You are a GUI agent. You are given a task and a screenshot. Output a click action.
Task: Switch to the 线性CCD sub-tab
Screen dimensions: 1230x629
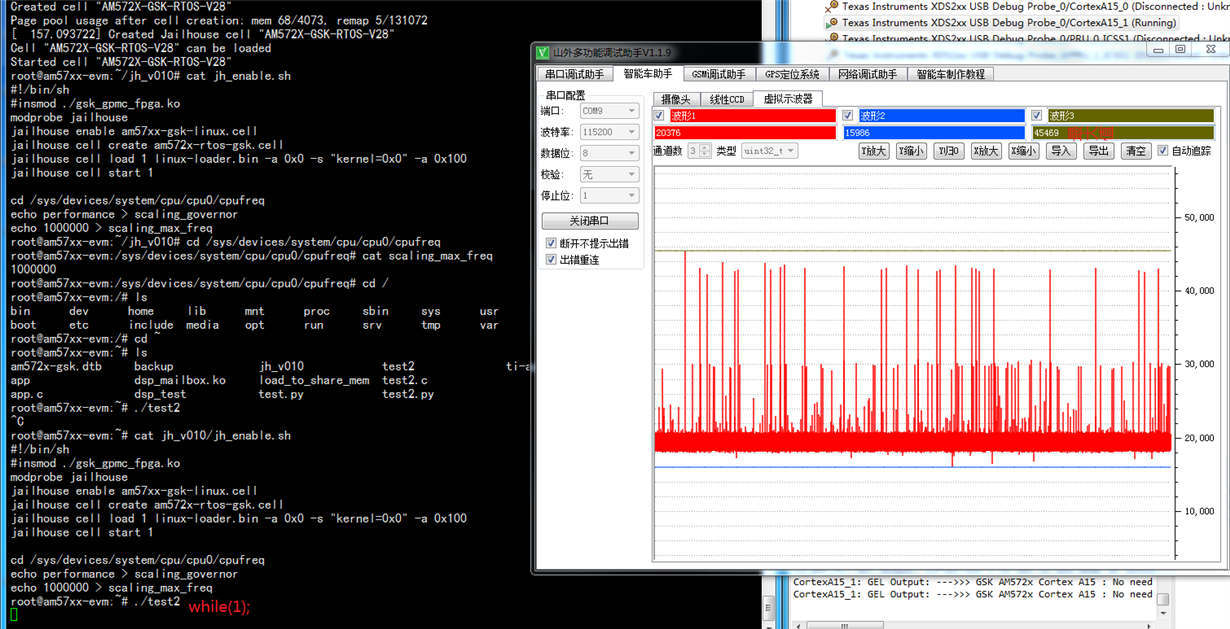point(726,99)
